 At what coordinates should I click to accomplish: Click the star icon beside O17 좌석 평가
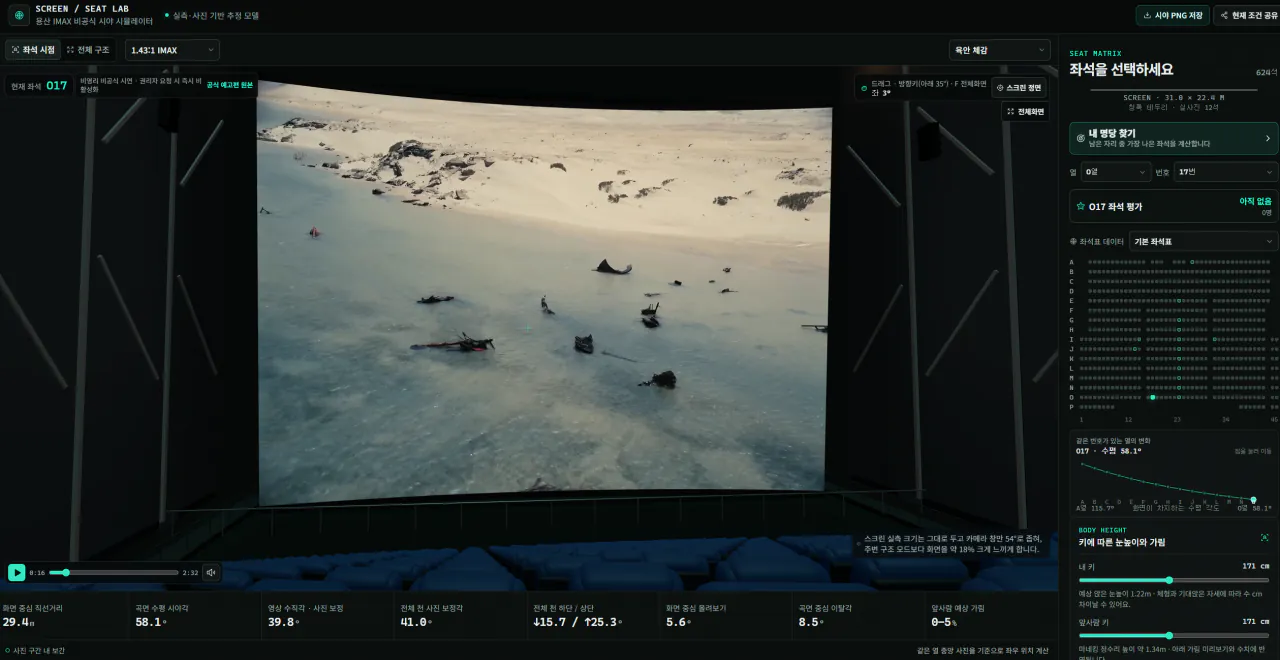click(1080, 206)
